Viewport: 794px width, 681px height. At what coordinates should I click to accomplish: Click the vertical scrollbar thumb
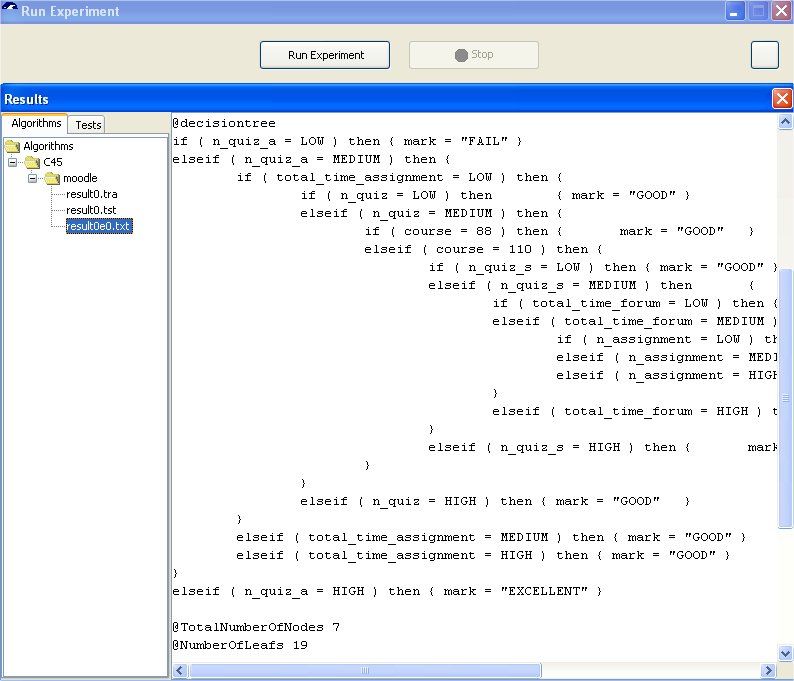click(x=785, y=398)
